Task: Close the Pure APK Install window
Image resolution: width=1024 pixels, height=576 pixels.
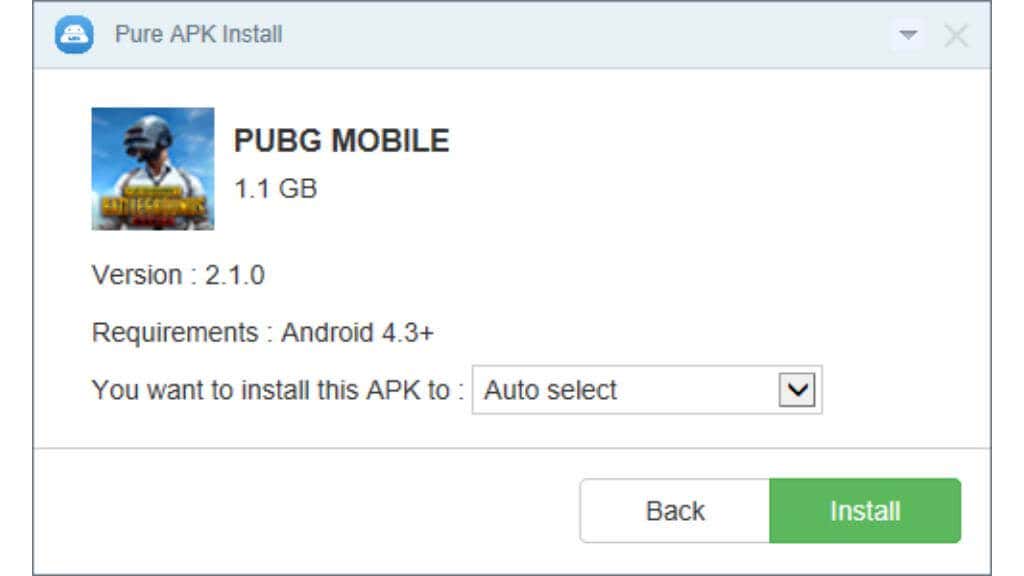Action: [956, 35]
